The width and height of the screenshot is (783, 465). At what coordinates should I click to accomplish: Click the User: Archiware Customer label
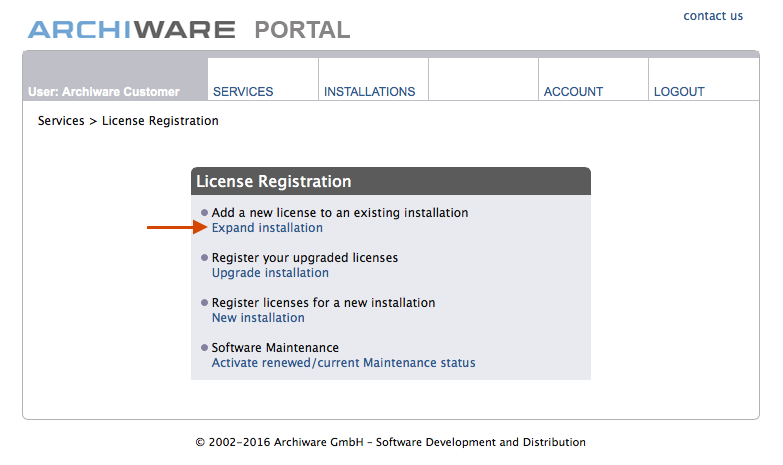[x=104, y=91]
